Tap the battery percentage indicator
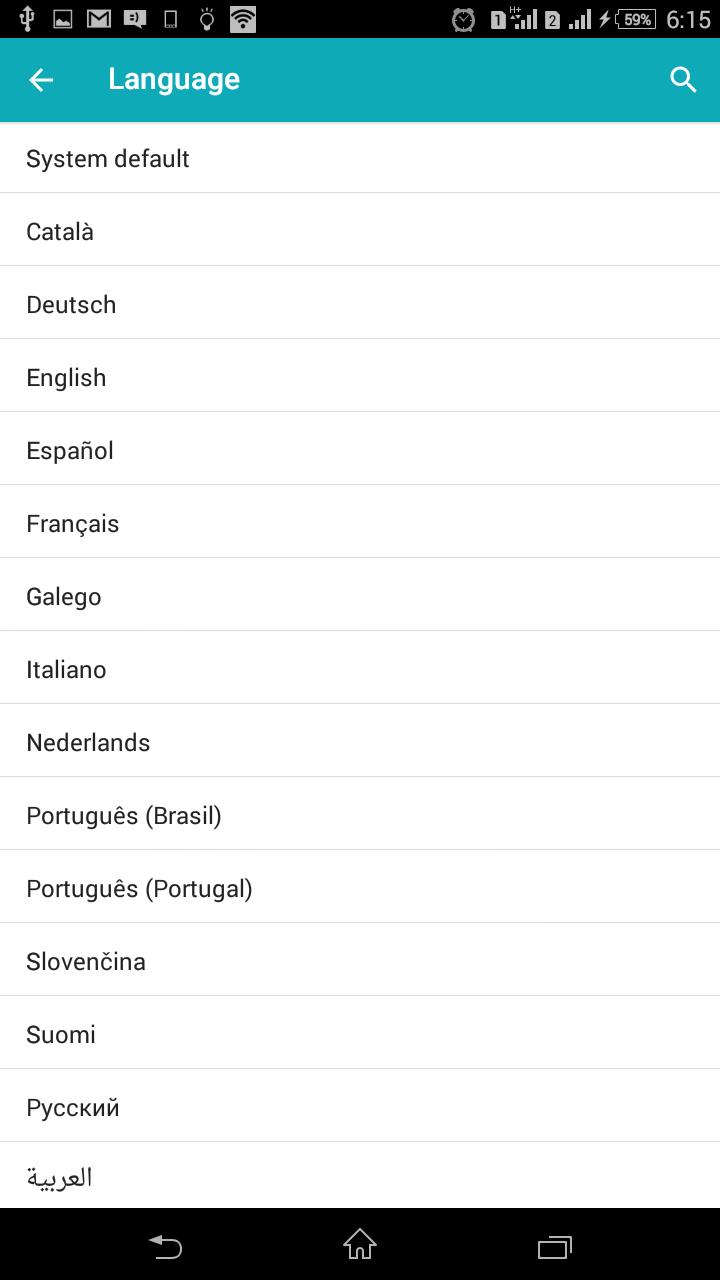The height and width of the screenshot is (1280, 720). pyautogui.click(x=636, y=19)
